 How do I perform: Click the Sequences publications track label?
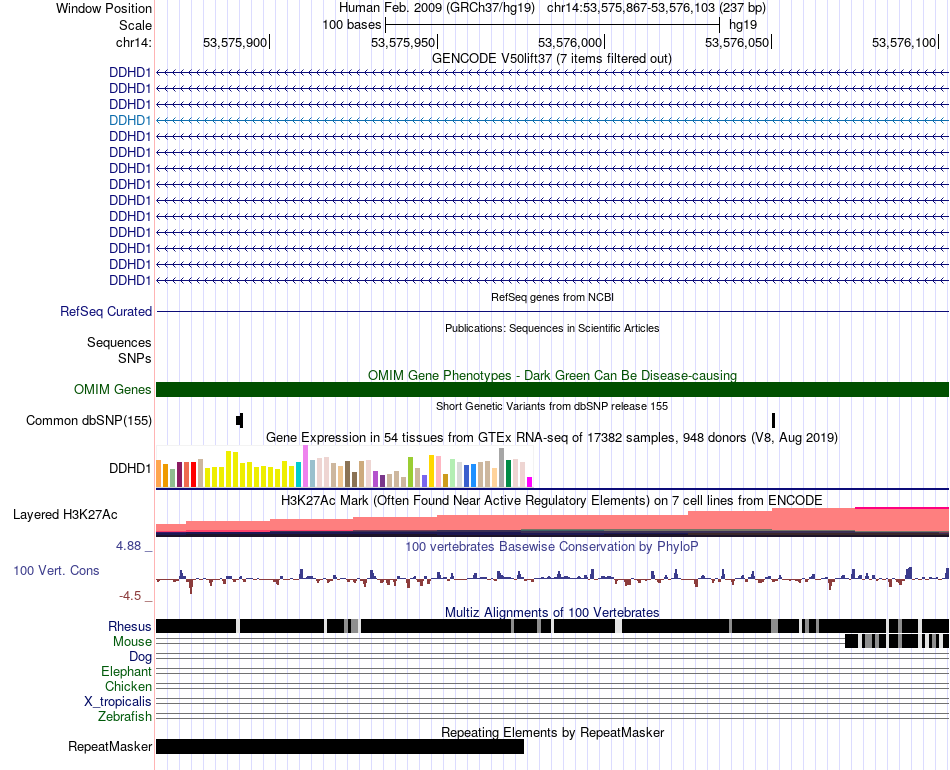(x=119, y=342)
